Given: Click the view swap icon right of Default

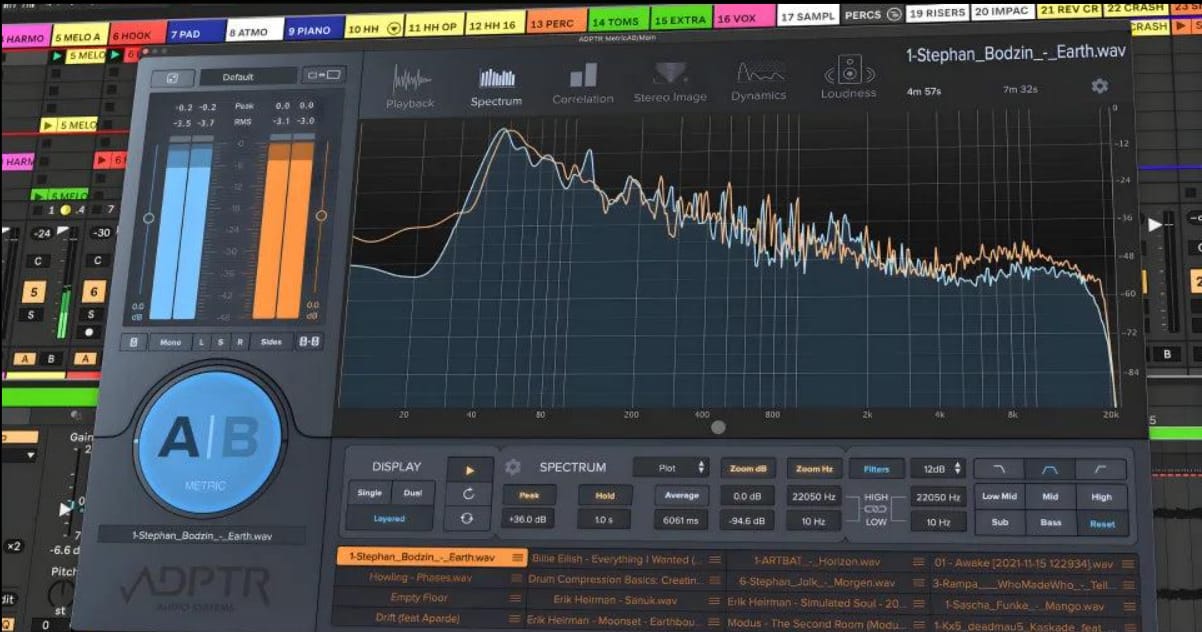Looking at the screenshot, I should pos(325,75).
